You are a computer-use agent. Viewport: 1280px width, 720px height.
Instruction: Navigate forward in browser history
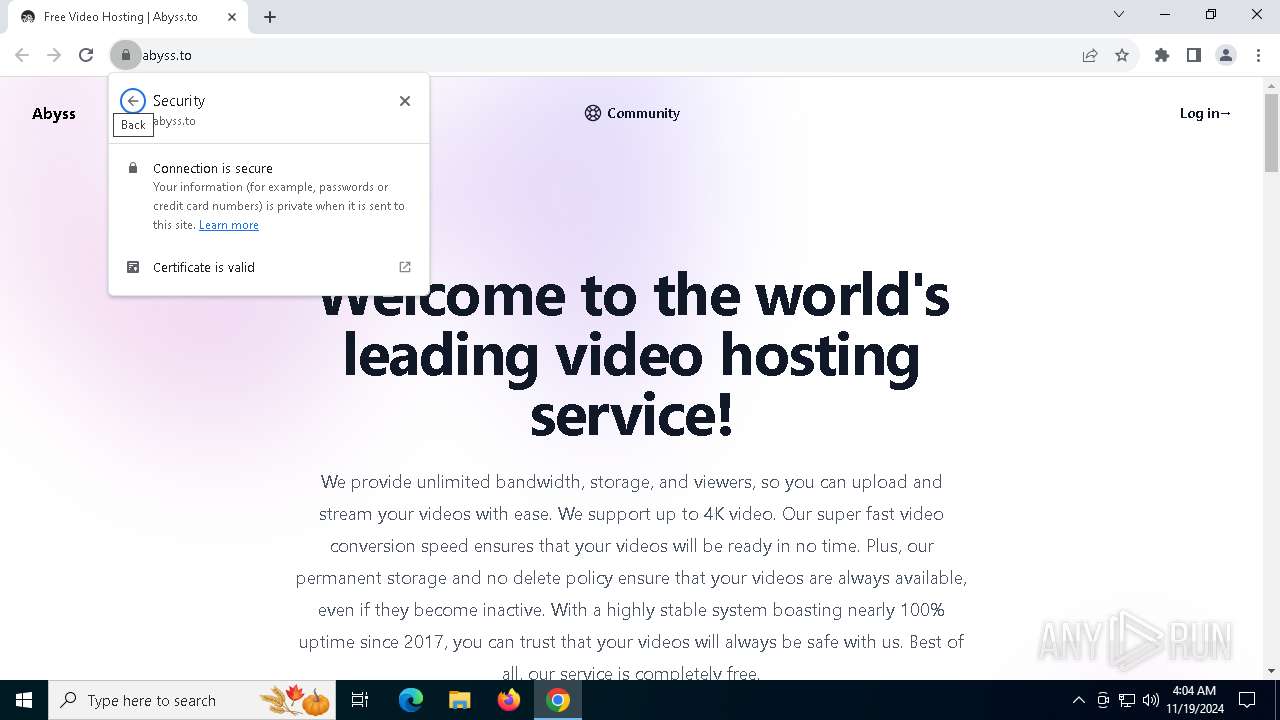click(x=54, y=55)
